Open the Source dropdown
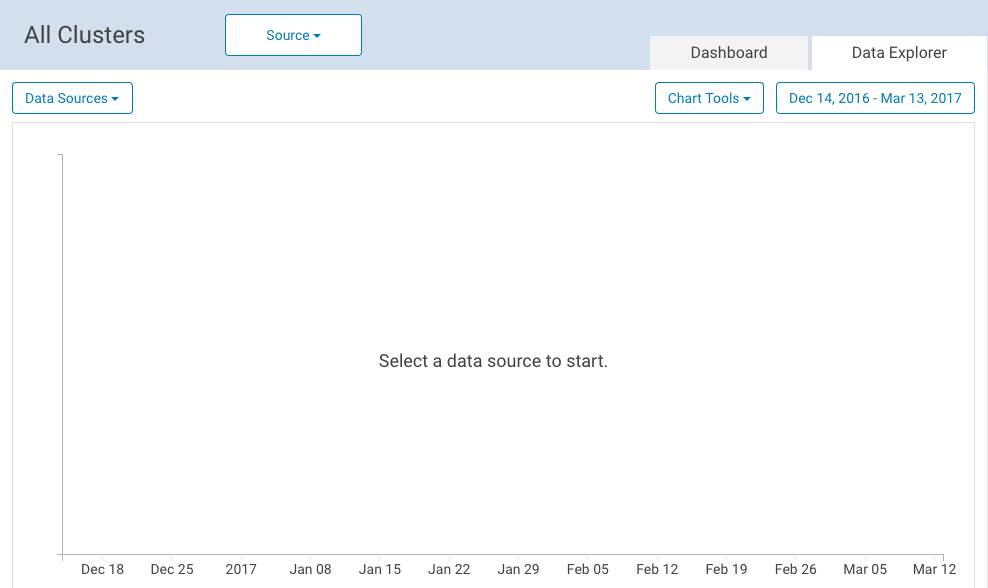This screenshot has height=588, width=988. pyautogui.click(x=293, y=35)
